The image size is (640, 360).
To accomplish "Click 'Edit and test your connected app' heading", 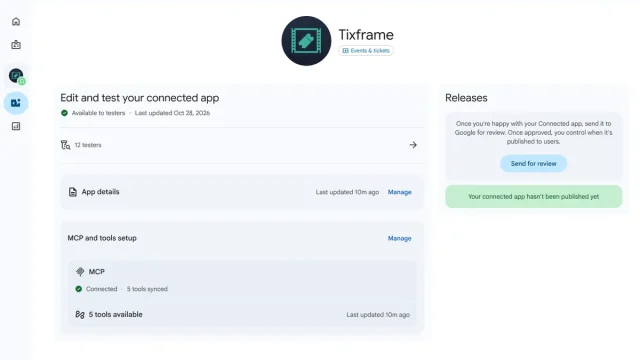I will pyautogui.click(x=140, y=98).
